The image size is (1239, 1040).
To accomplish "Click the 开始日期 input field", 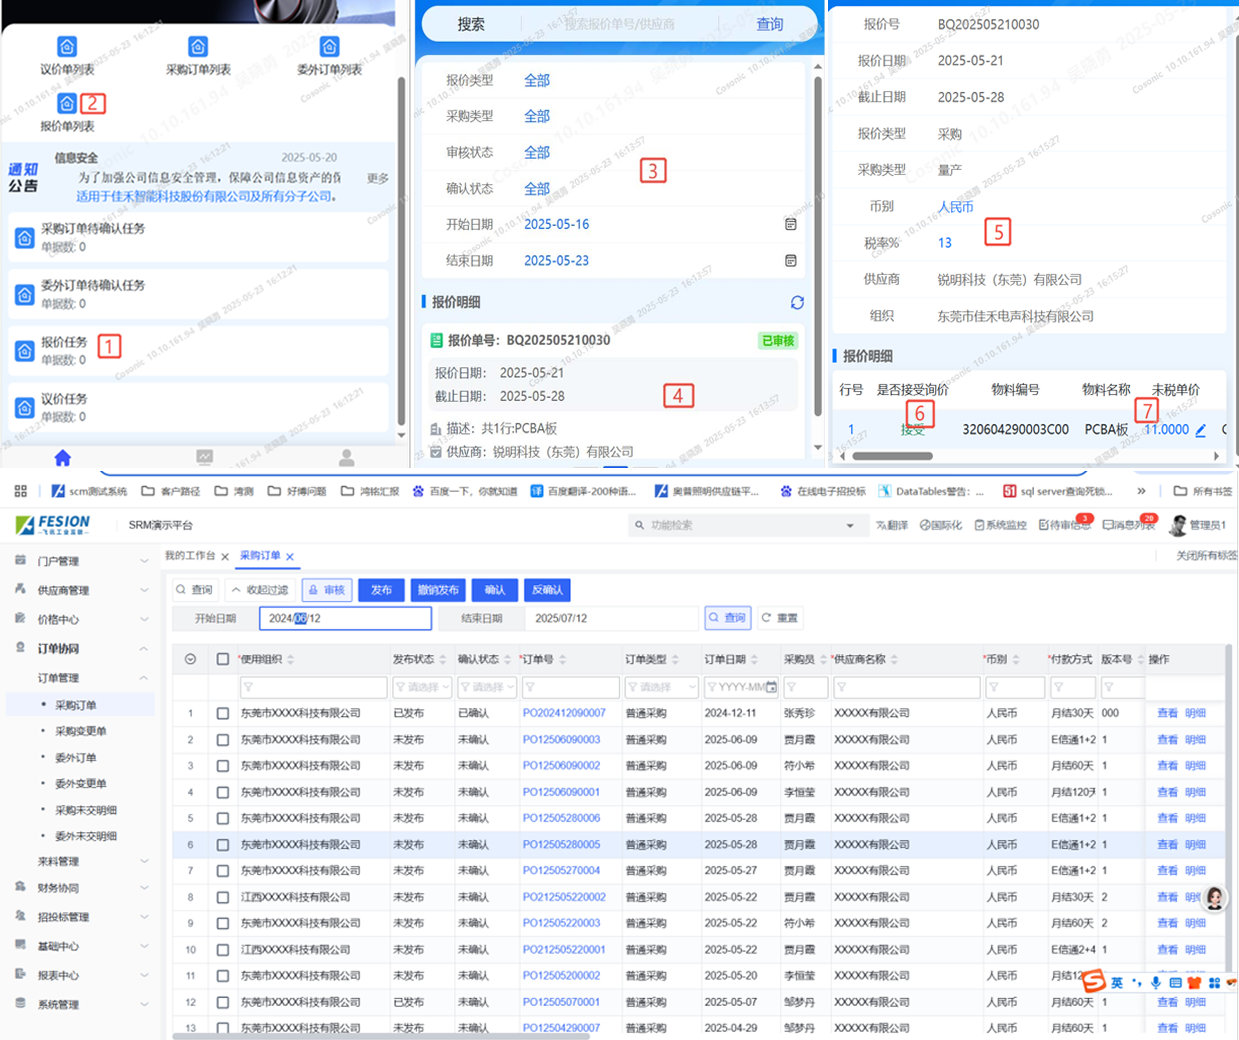I will point(345,618).
